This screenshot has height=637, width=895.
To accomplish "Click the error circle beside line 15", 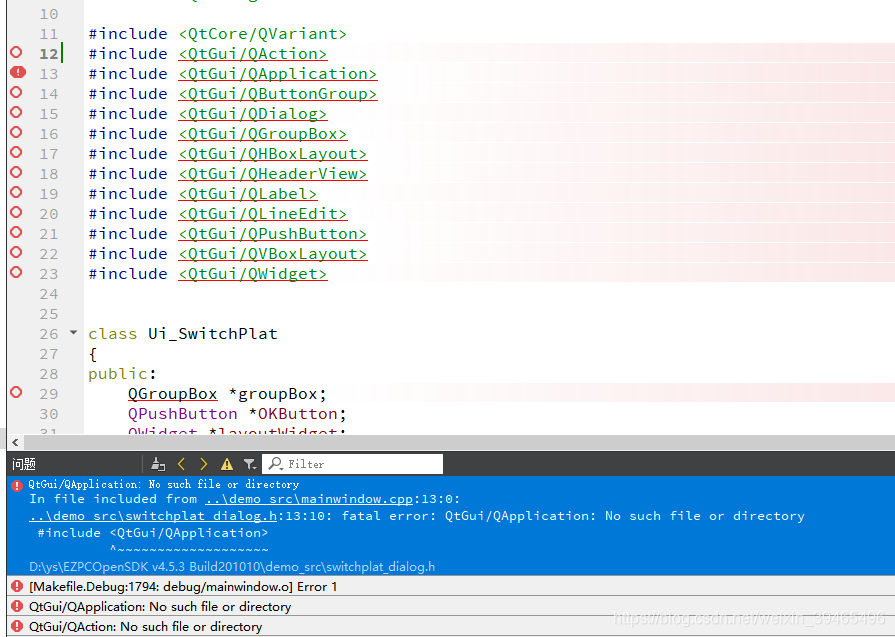I will point(17,112).
